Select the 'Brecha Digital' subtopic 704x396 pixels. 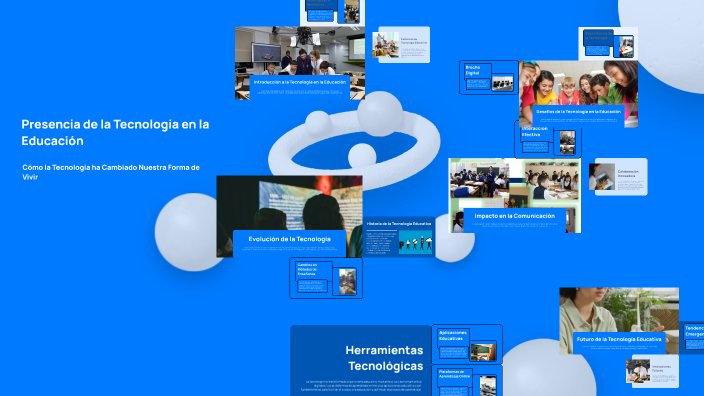tap(488, 77)
